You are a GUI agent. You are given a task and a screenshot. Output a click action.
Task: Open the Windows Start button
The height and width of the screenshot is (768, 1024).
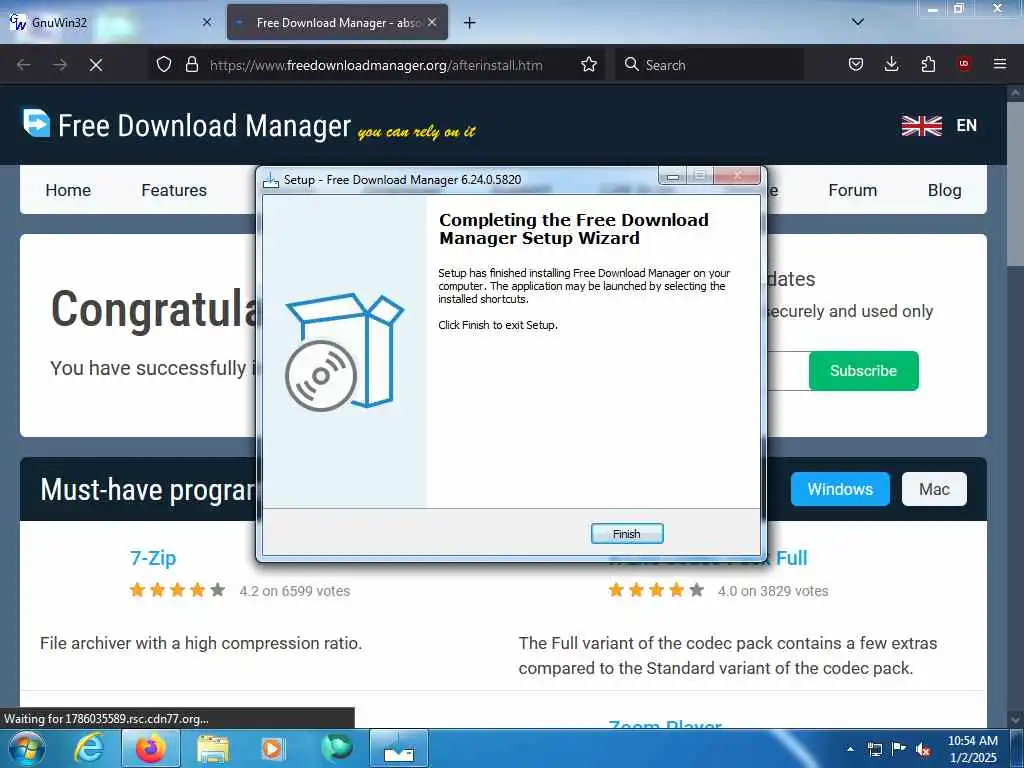(27, 748)
